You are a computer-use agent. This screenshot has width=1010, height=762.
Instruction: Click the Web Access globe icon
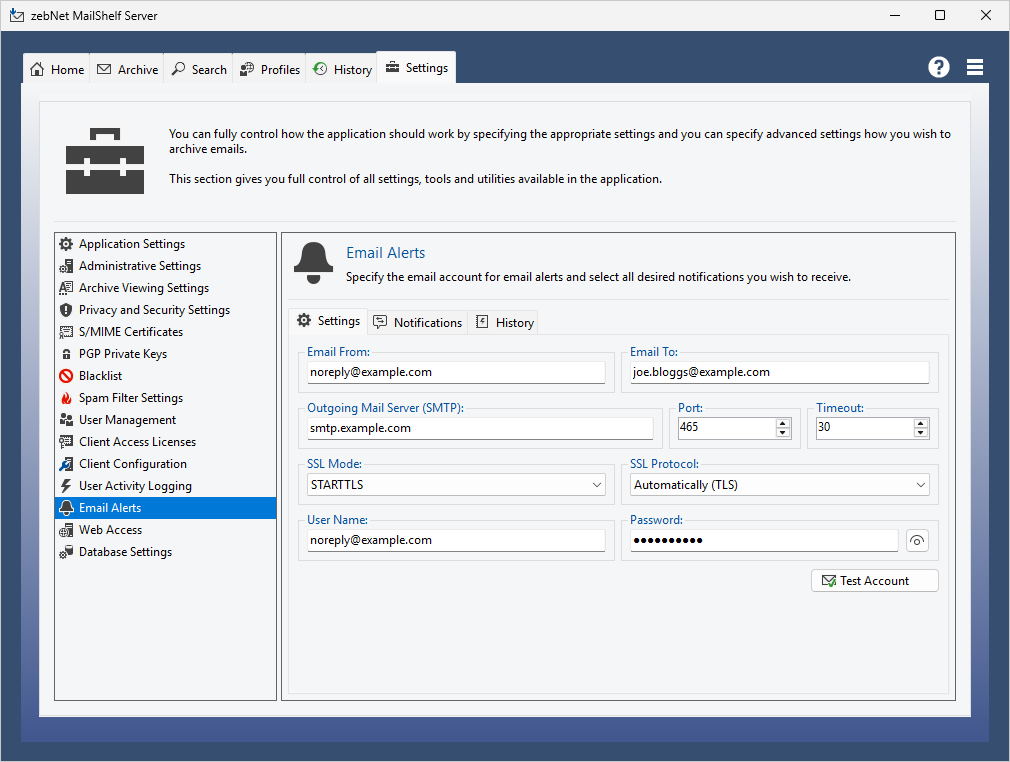point(66,530)
